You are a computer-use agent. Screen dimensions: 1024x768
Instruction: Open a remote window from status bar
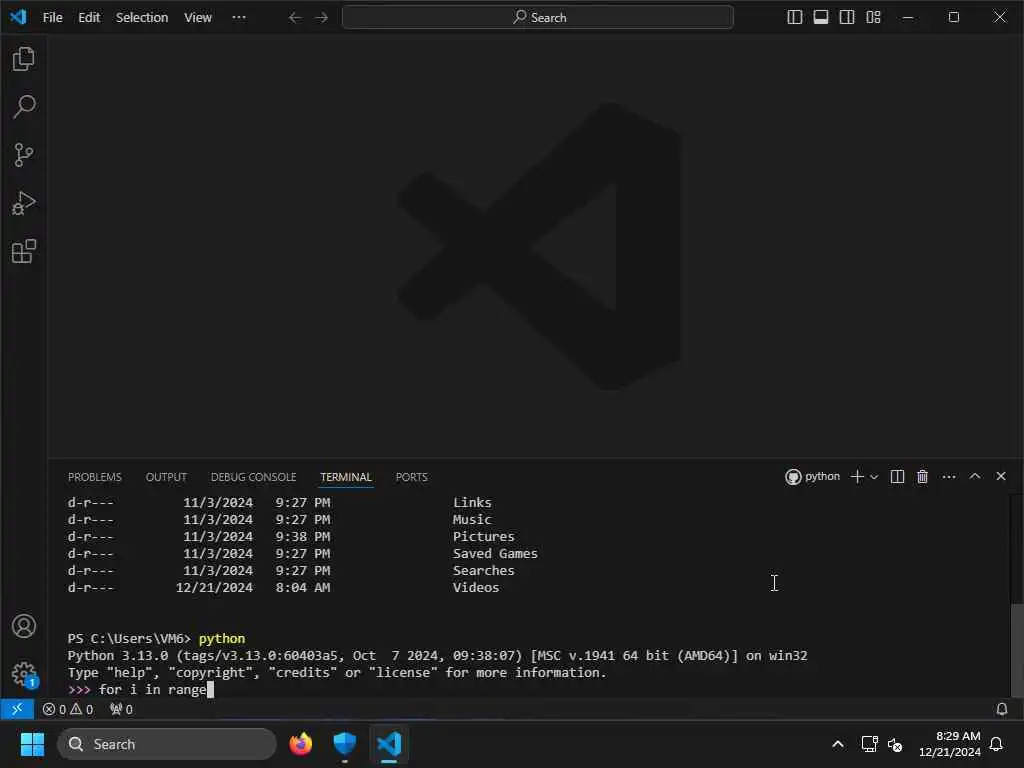pos(17,709)
